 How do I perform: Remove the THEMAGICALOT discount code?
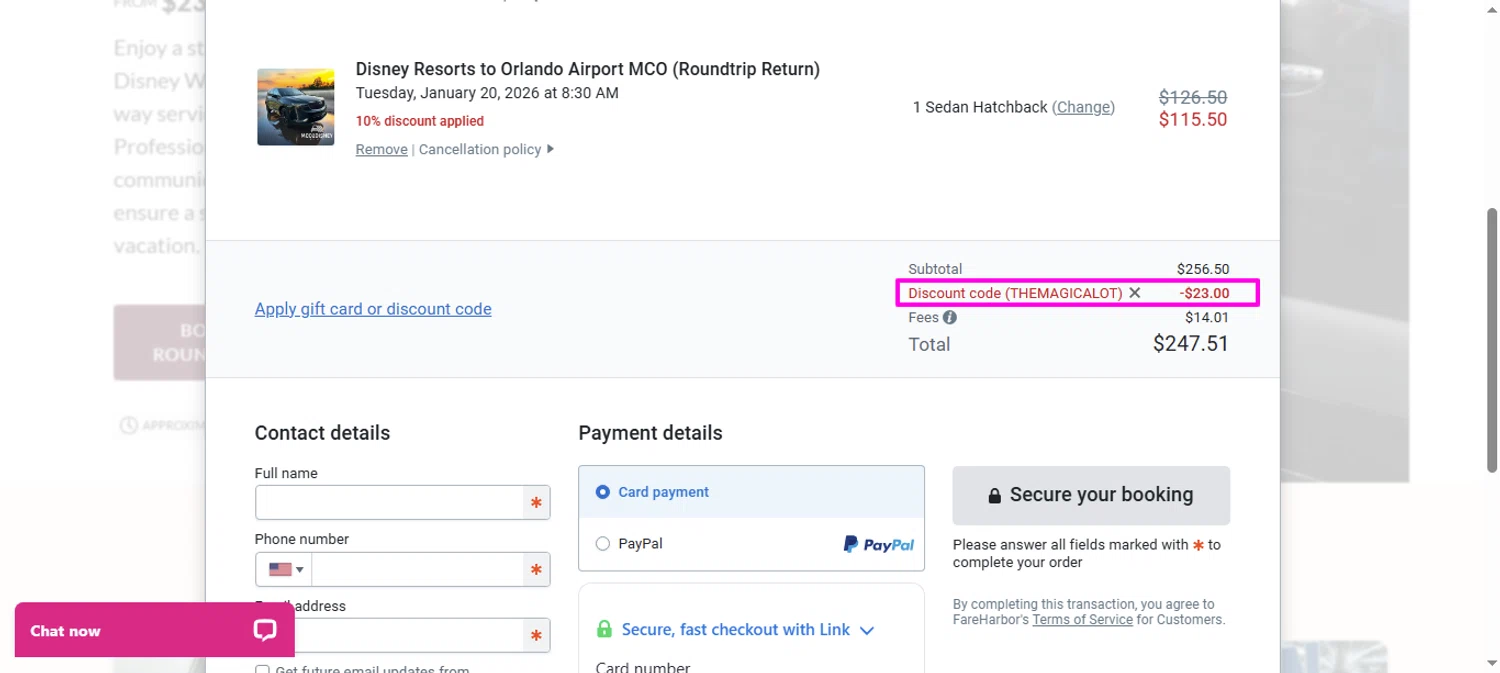click(1134, 293)
